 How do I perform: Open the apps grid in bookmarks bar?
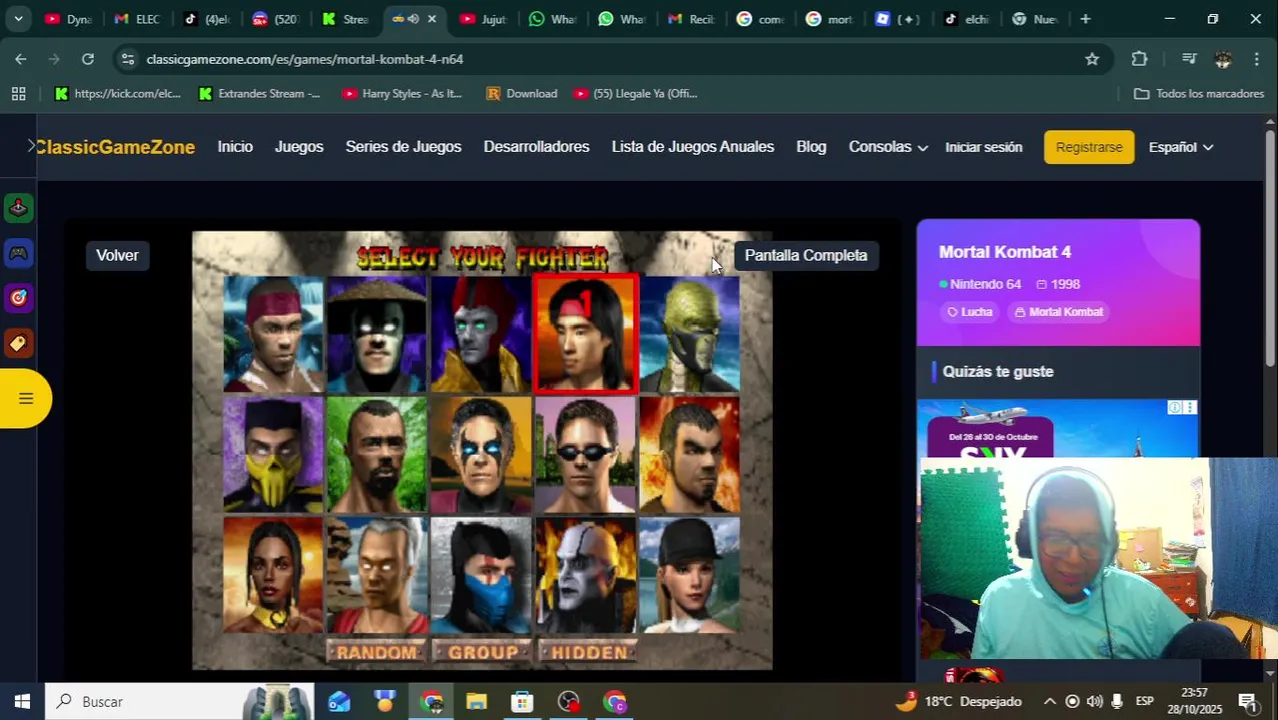18,93
